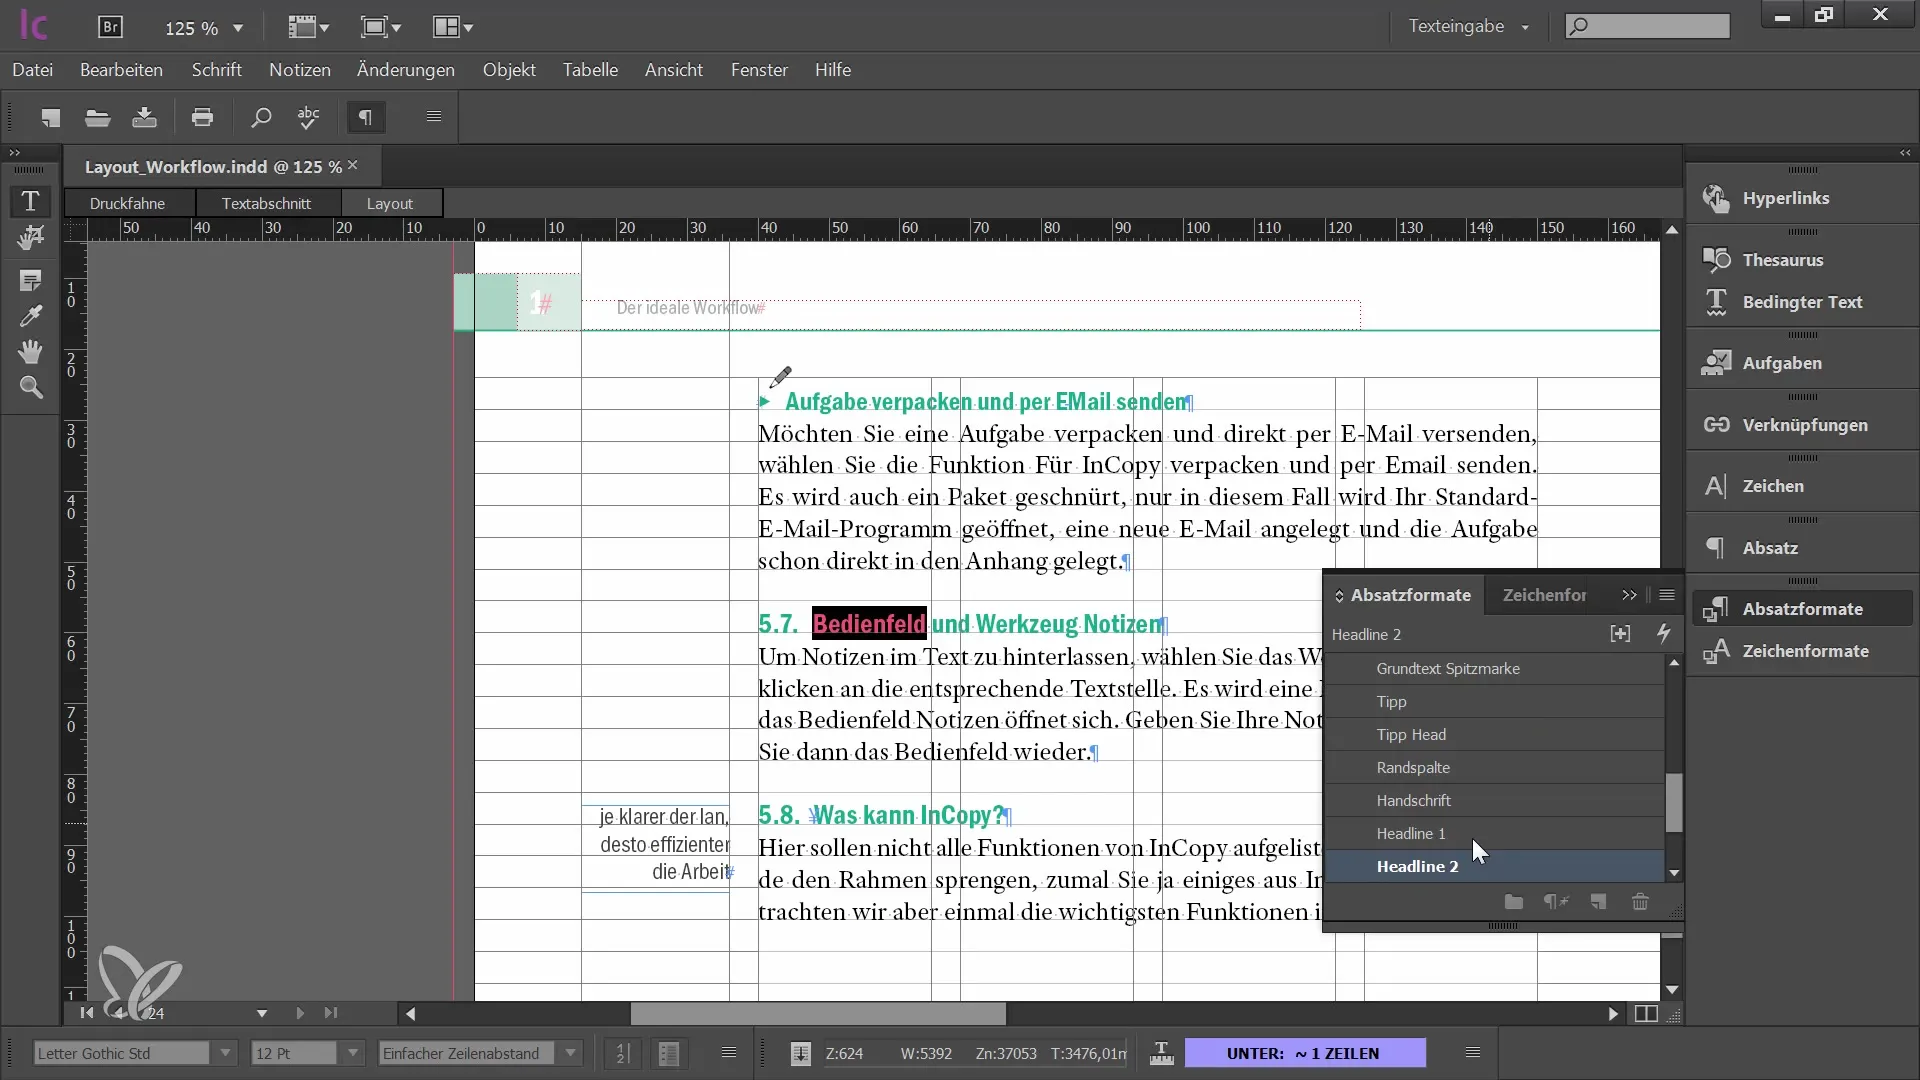The height and width of the screenshot is (1080, 1920).
Task: Click the Paragraph Styles panel icon
Action: tap(1718, 608)
